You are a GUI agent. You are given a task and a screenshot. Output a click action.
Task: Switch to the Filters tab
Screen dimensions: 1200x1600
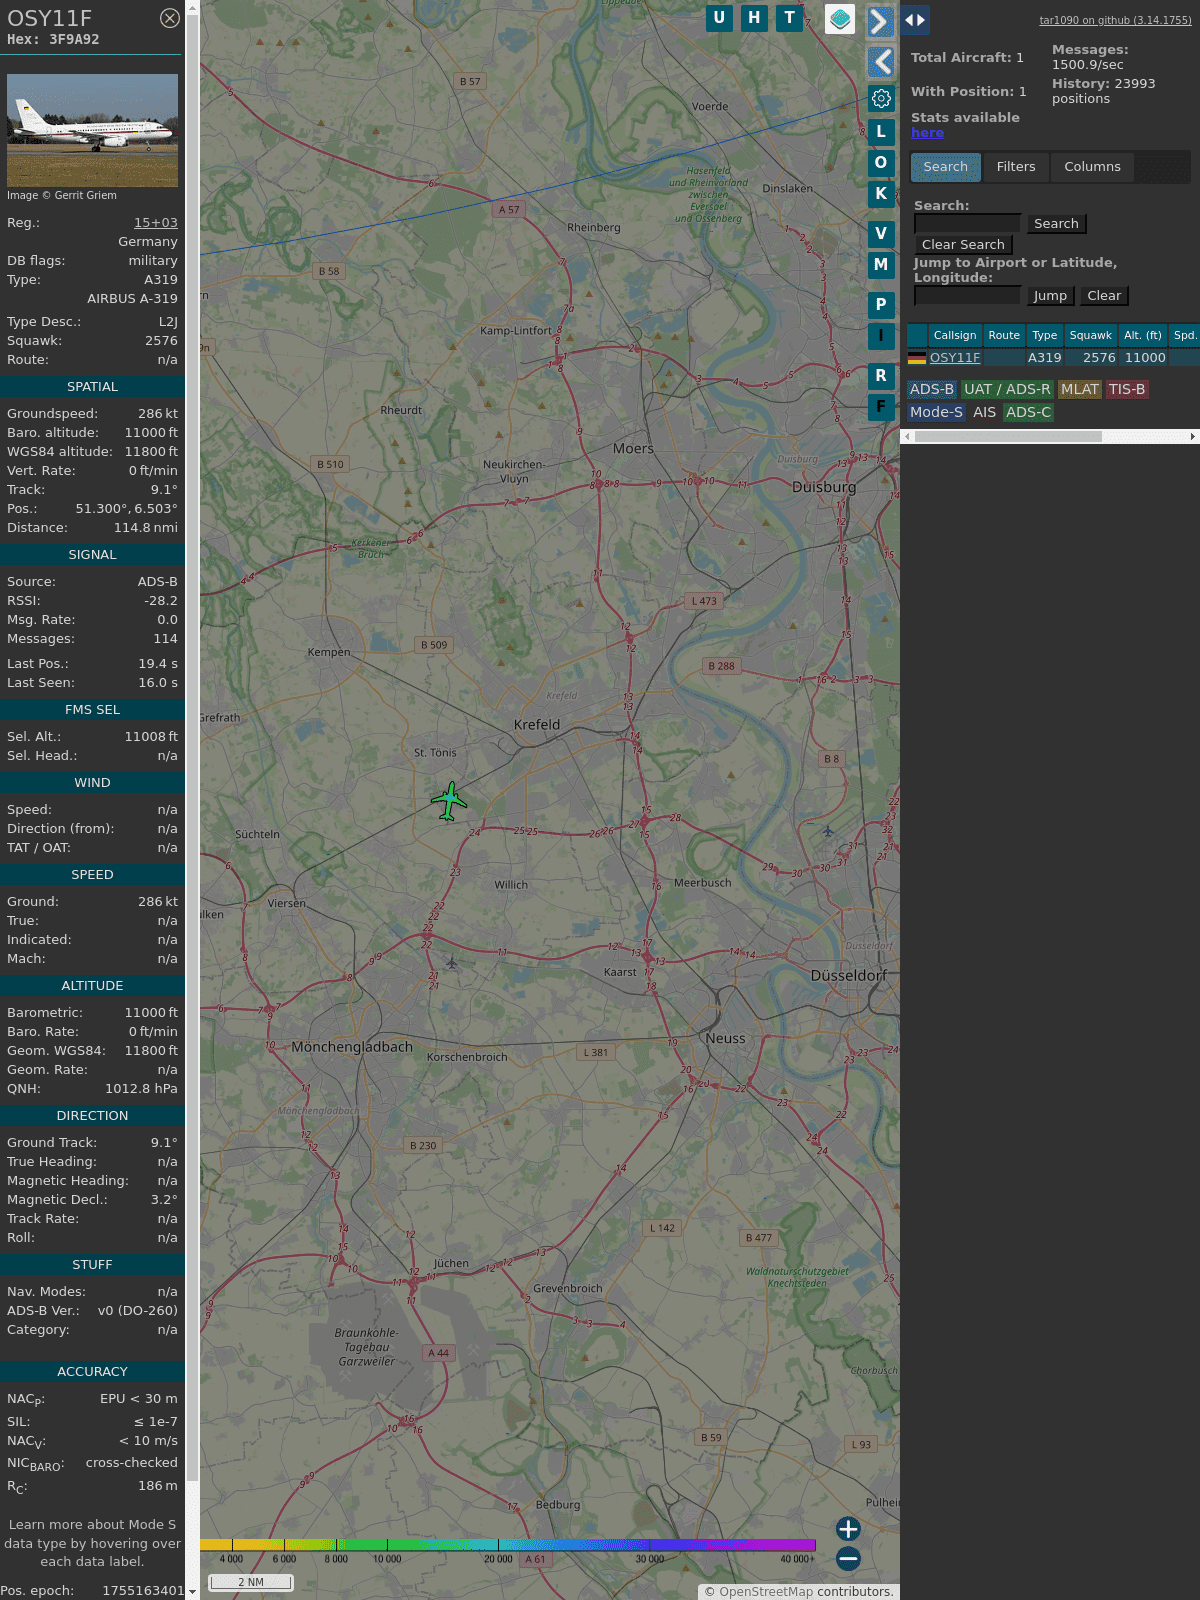click(x=1015, y=167)
